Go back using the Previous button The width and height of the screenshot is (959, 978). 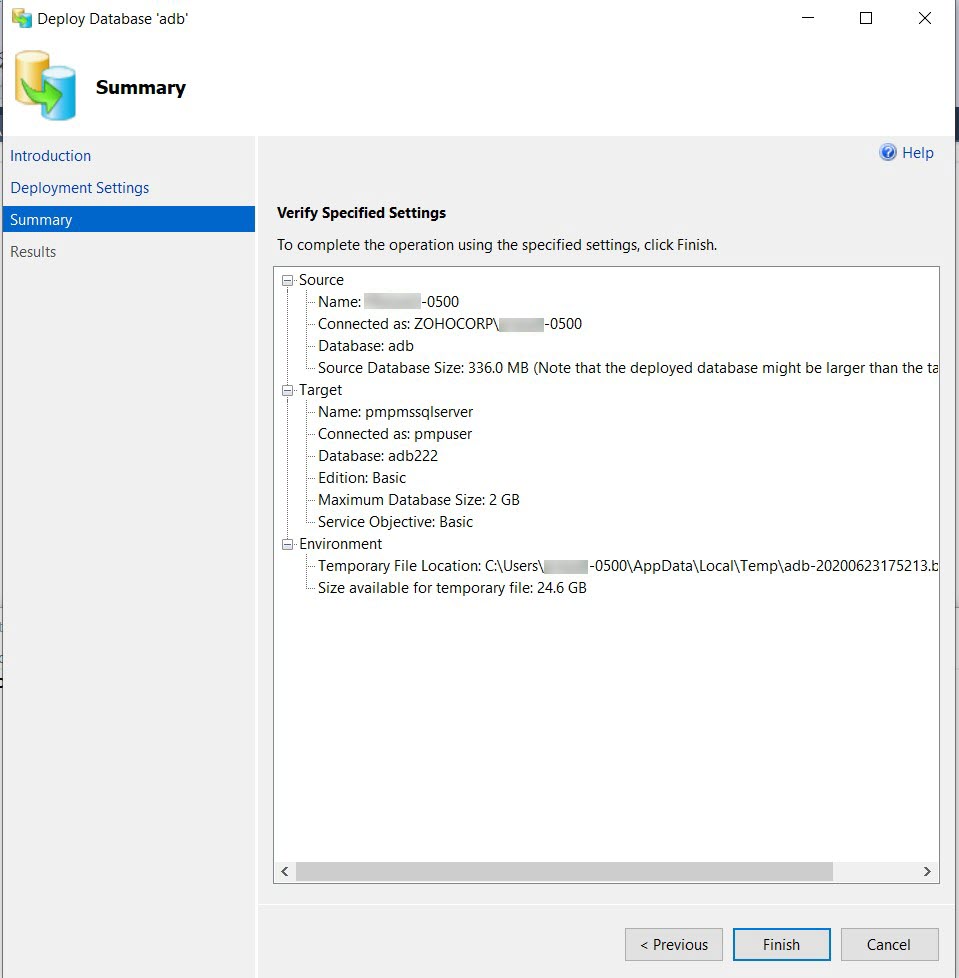(x=673, y=944)
